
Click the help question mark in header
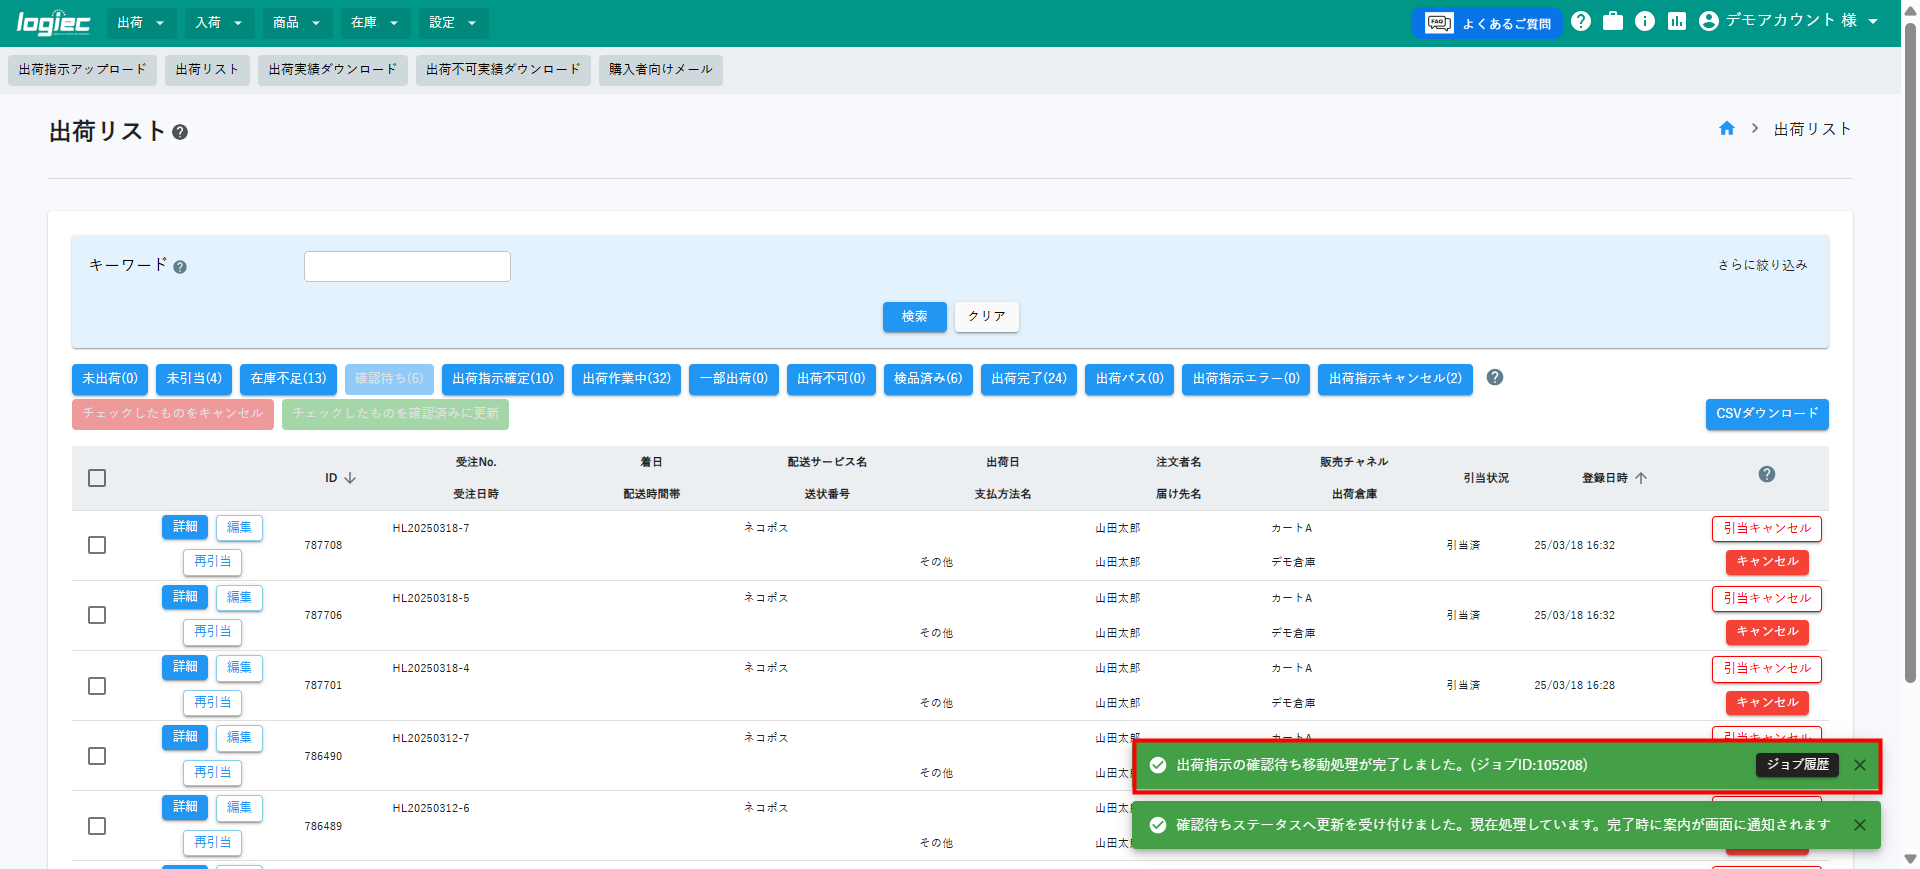(x=1581, y=21)
